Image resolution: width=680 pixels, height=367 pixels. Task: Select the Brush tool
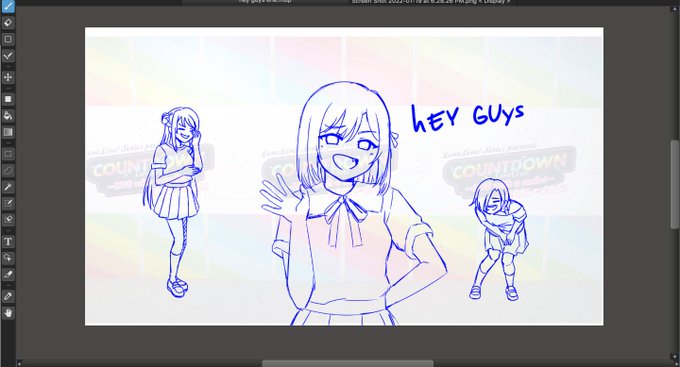point(8,6)
